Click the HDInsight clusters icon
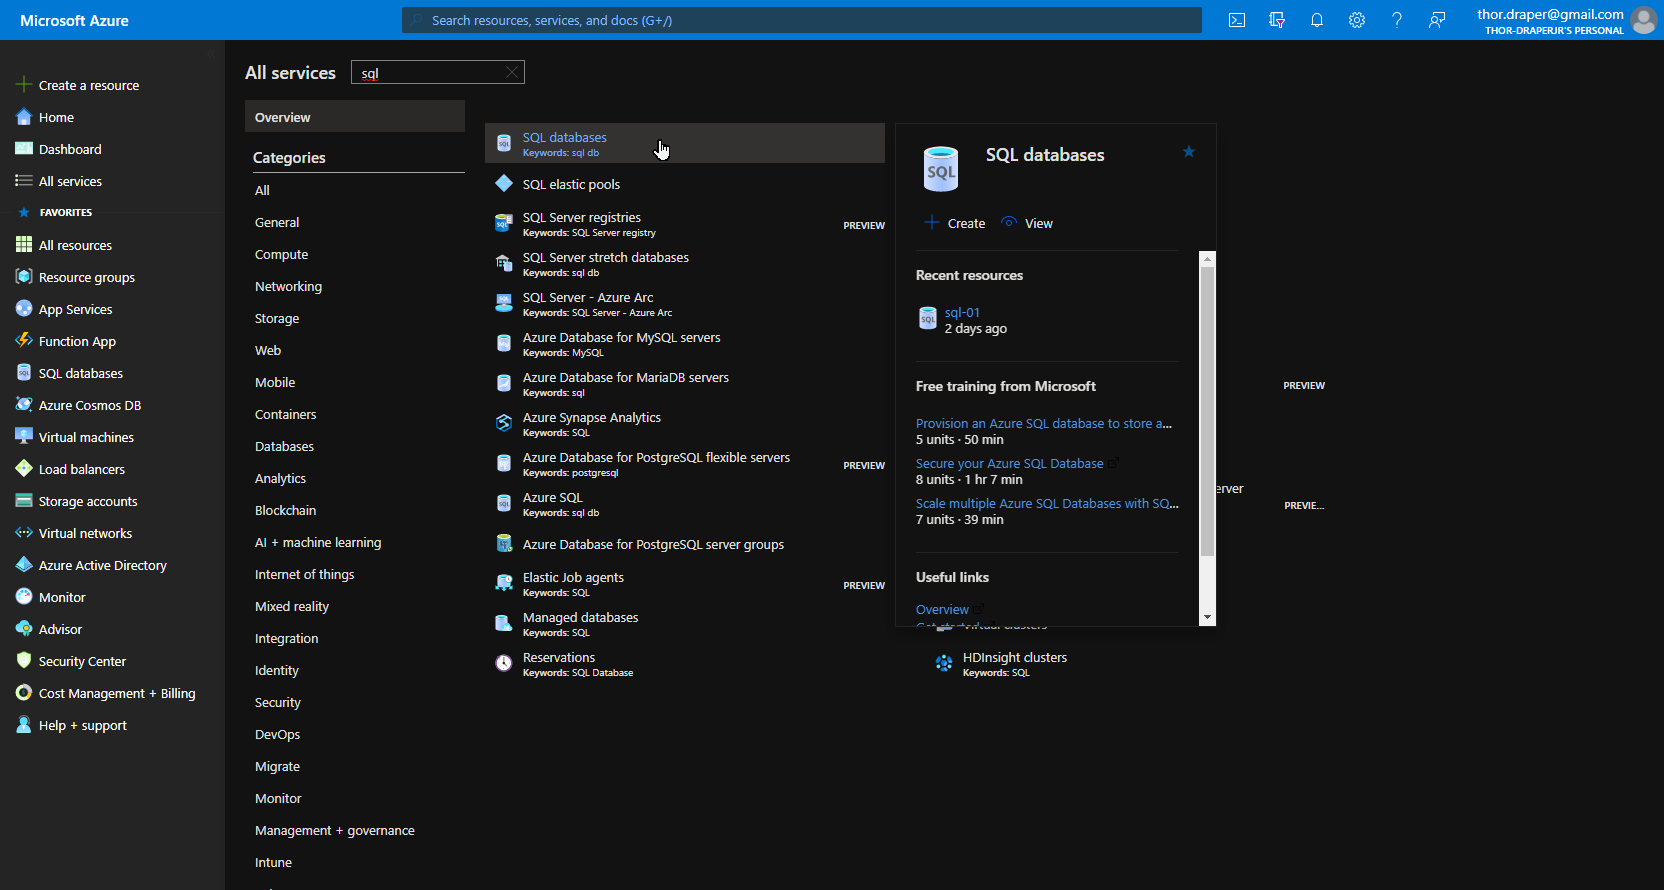This screenshot has width=1664, height=890. tap(944, 663)
